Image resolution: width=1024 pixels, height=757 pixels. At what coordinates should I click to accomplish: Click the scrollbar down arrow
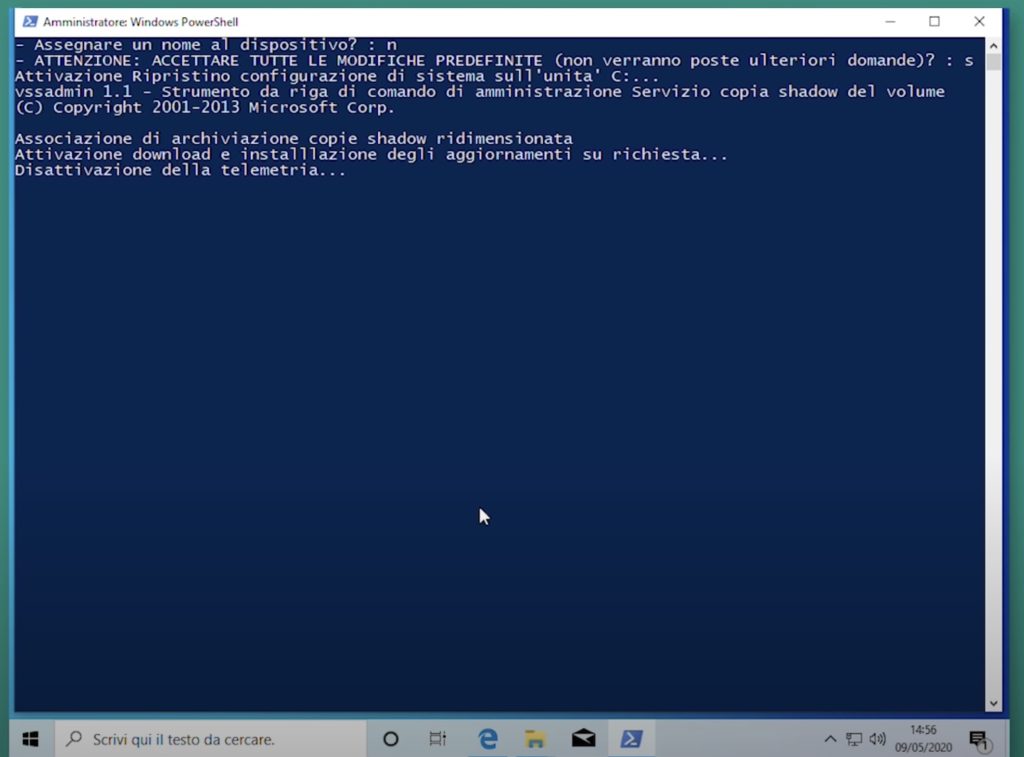[993, 703]
